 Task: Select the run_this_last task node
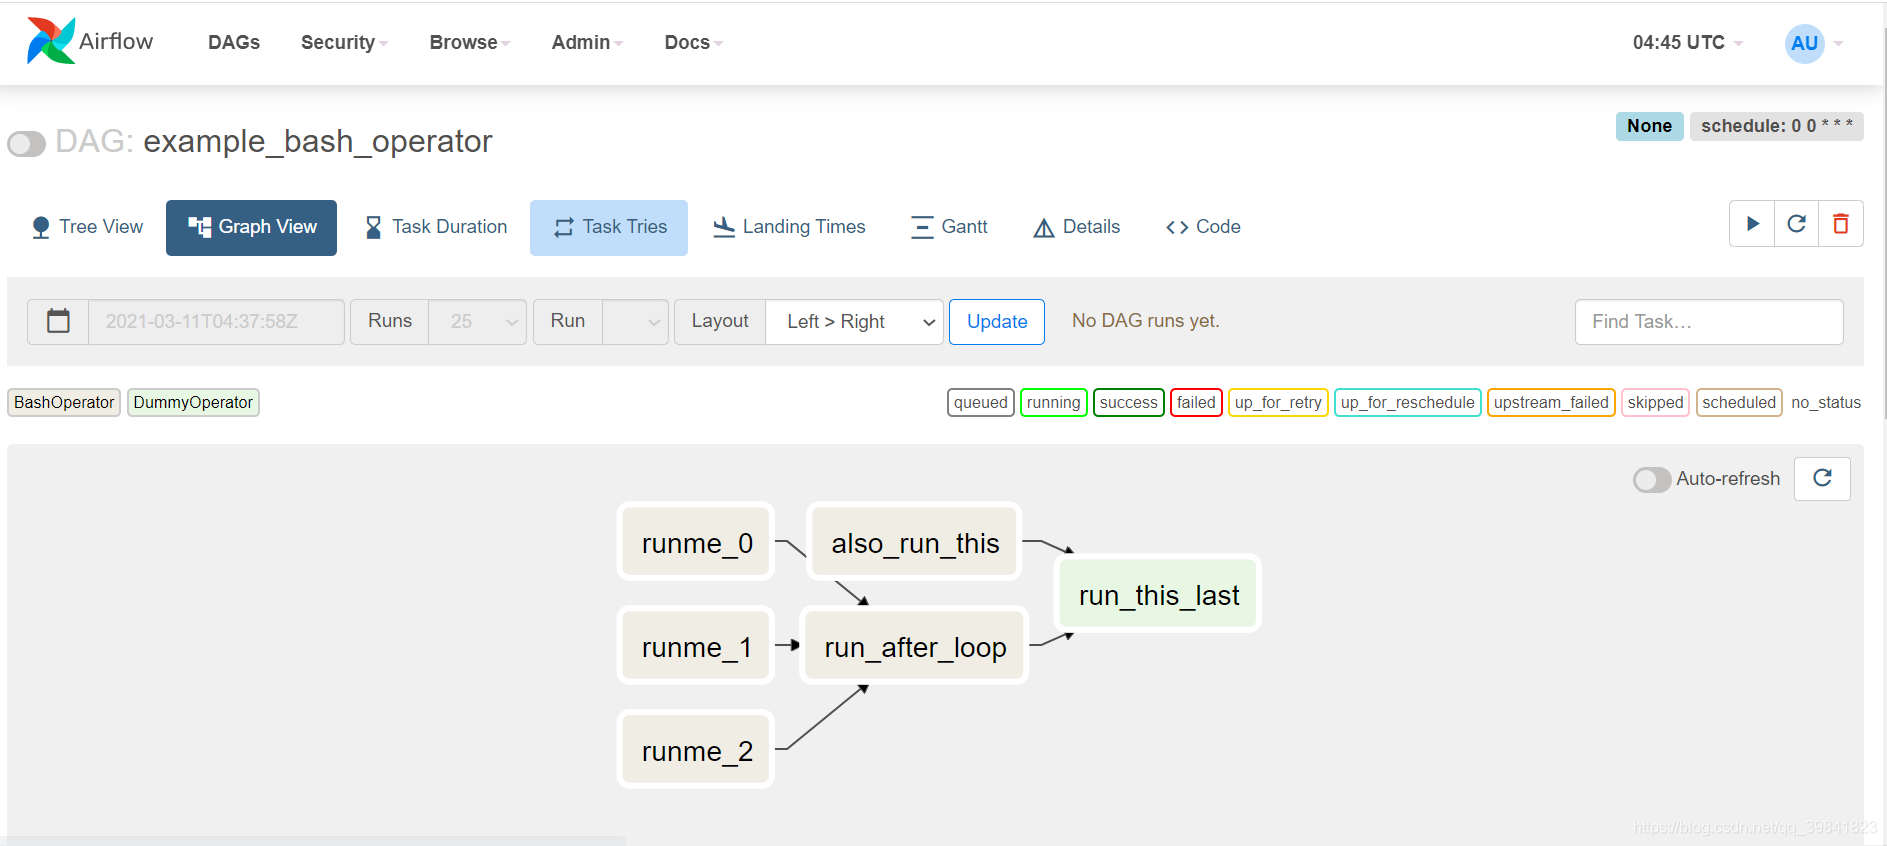coord(1158,594)
